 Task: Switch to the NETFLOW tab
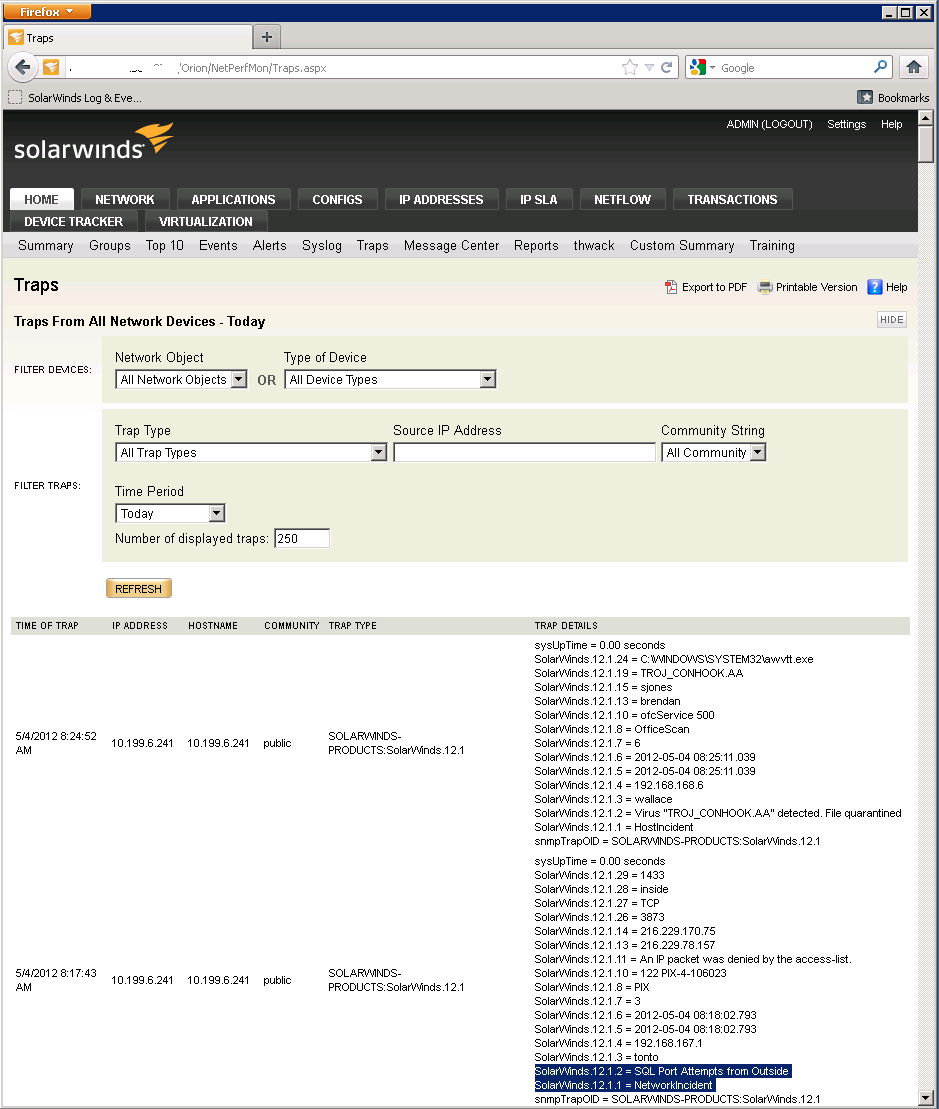tap(622, 199)
